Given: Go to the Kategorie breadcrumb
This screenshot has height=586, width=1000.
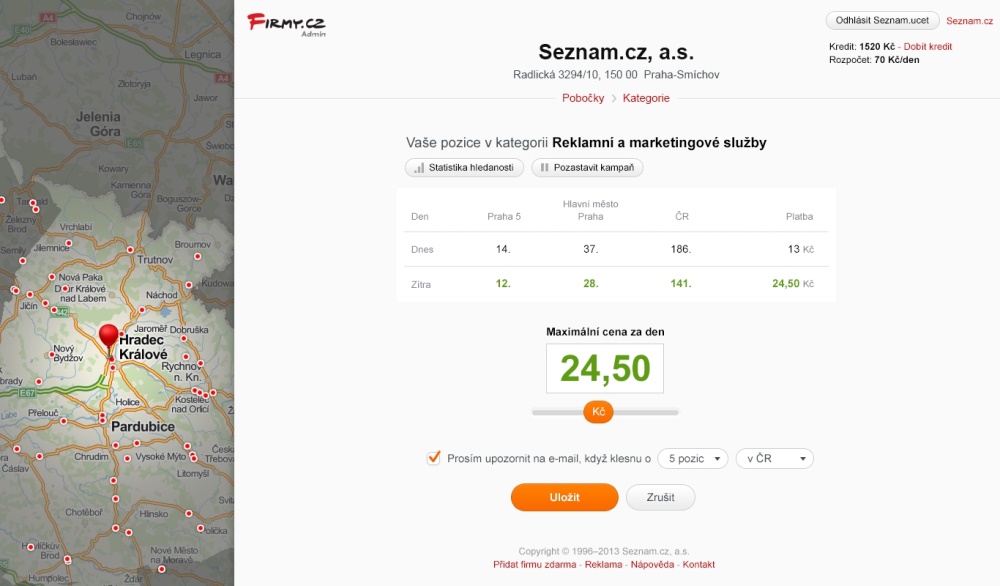Looking at the screenshot, I should click(x=646, y=98).
